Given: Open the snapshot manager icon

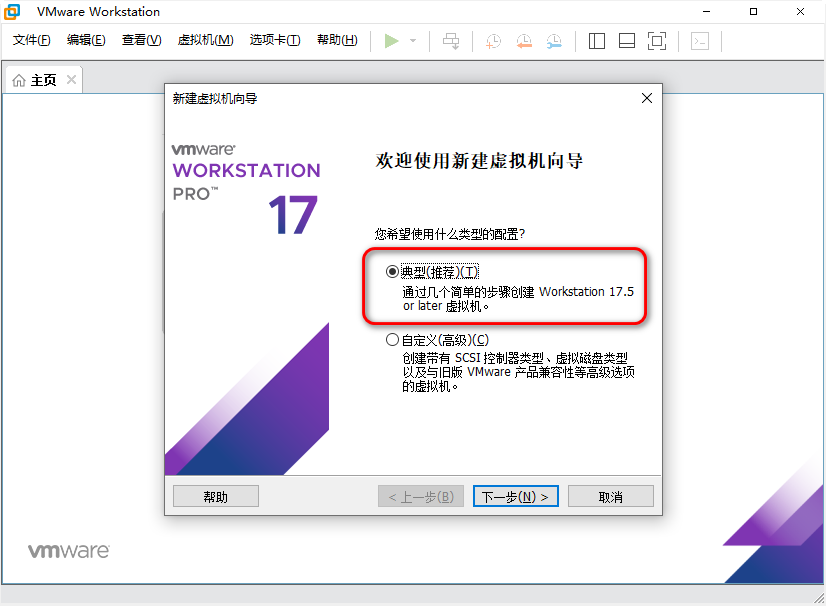Looking at the screenshot, I should [x=554, y=41].
